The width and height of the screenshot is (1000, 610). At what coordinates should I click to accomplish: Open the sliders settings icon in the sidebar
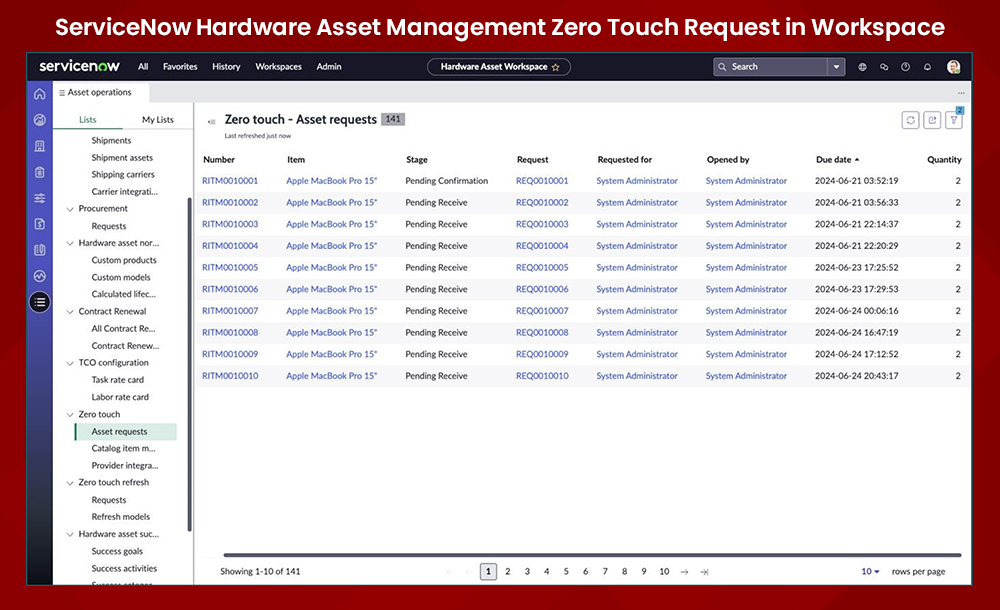point(39,197)
